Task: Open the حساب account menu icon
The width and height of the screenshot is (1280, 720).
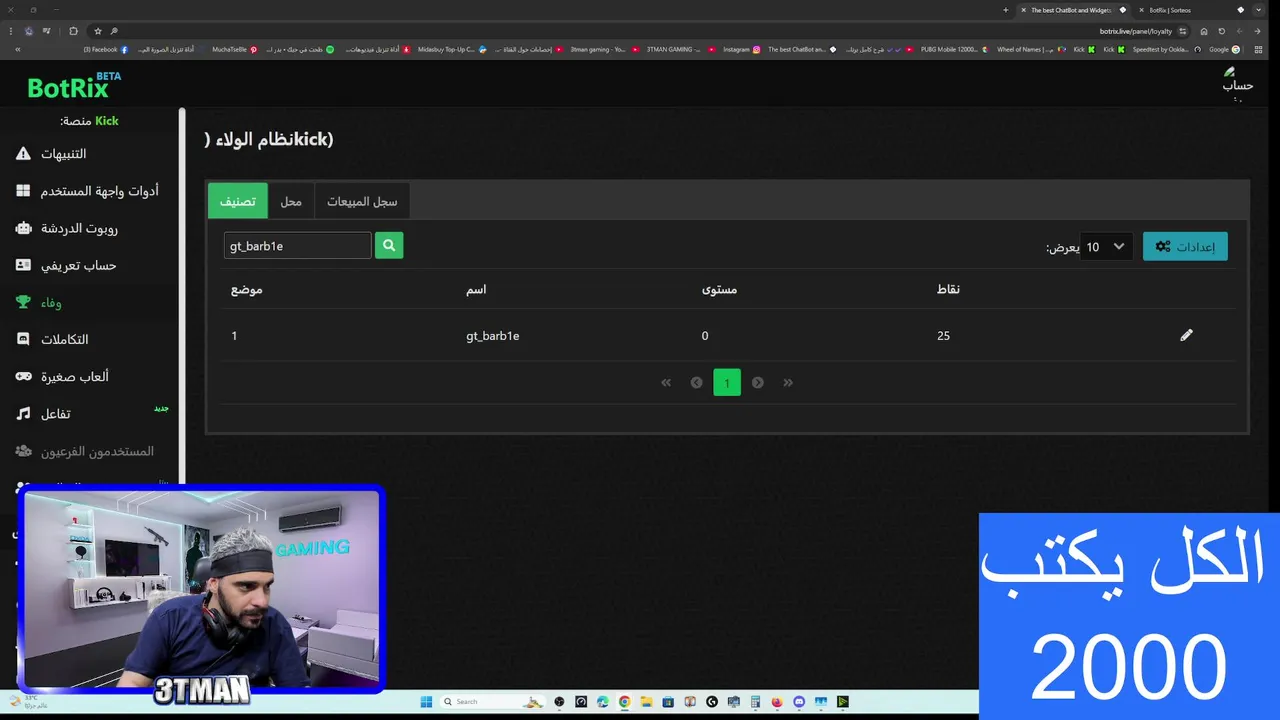Action: [1237, 83]
